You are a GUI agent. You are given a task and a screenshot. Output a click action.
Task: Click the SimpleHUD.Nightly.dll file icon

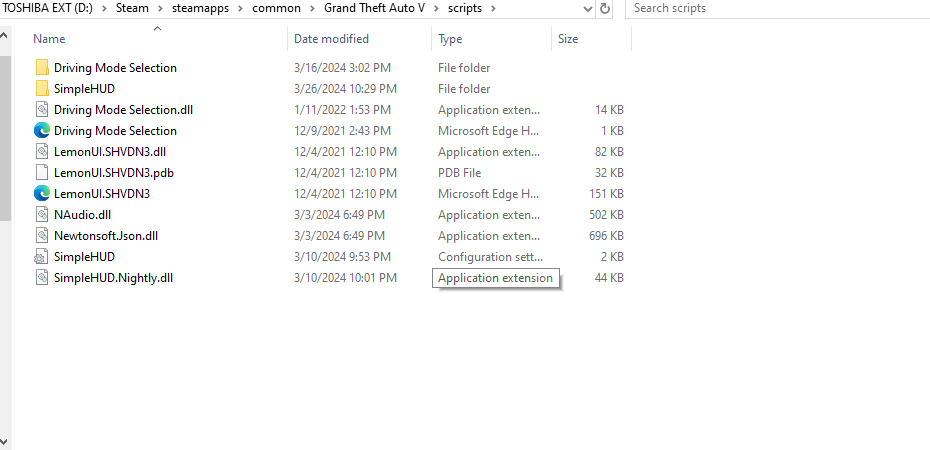(42, 277)
